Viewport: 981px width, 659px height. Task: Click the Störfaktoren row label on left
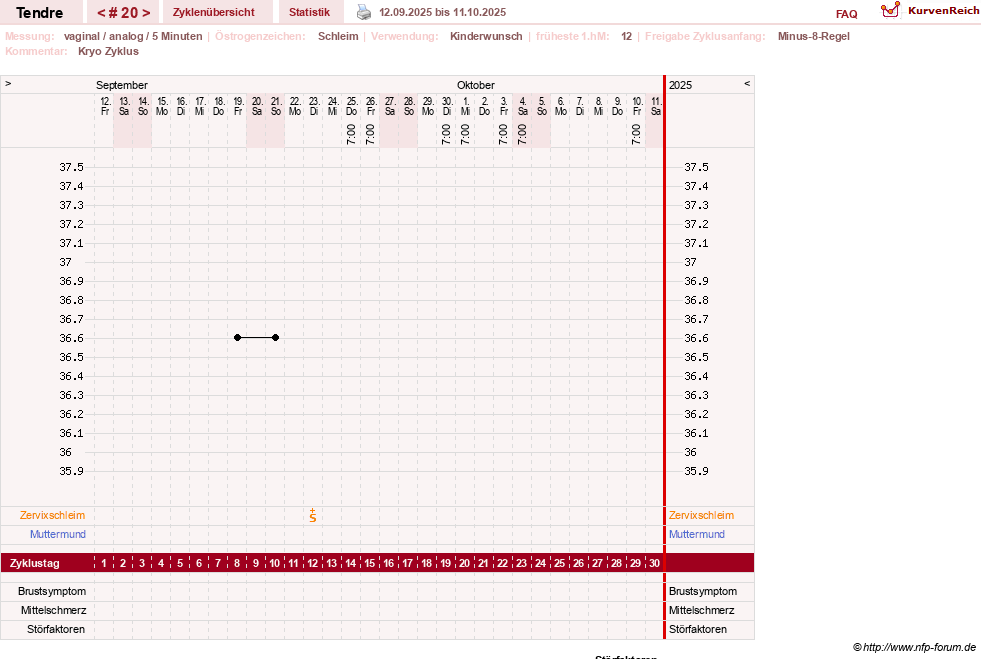56,629
